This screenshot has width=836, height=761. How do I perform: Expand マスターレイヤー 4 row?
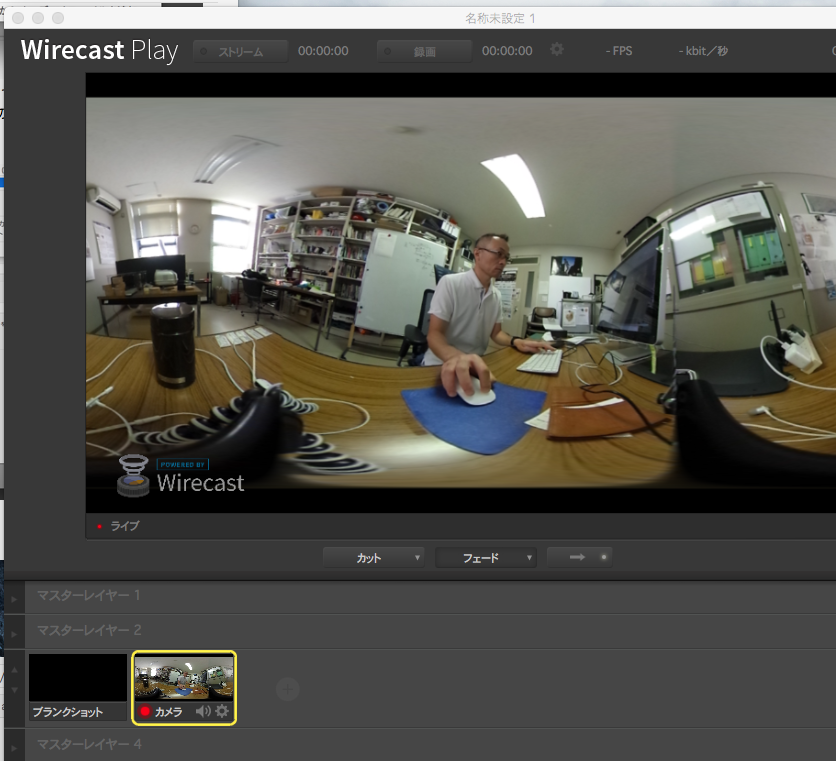(x=14, y=748)
